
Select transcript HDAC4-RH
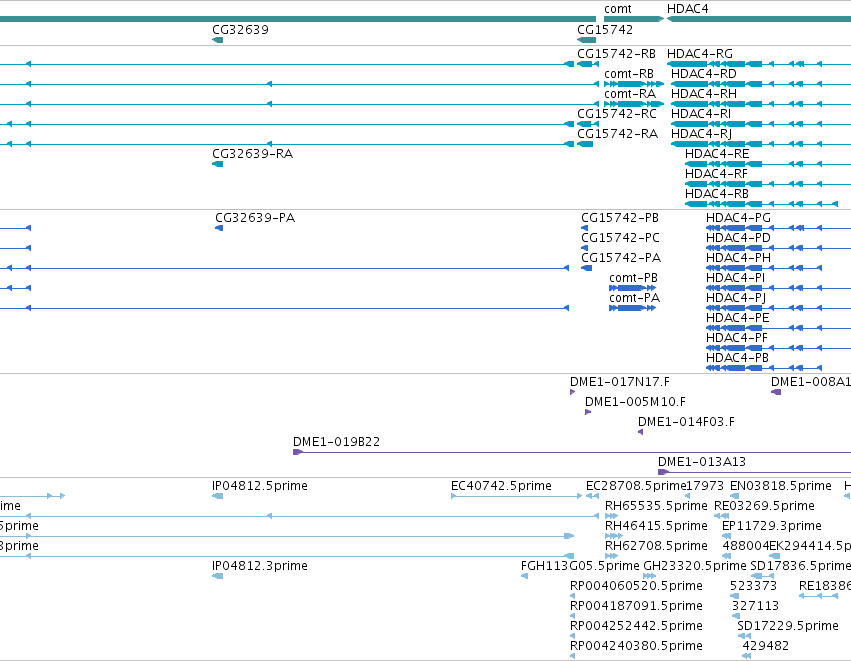[703, 94]
